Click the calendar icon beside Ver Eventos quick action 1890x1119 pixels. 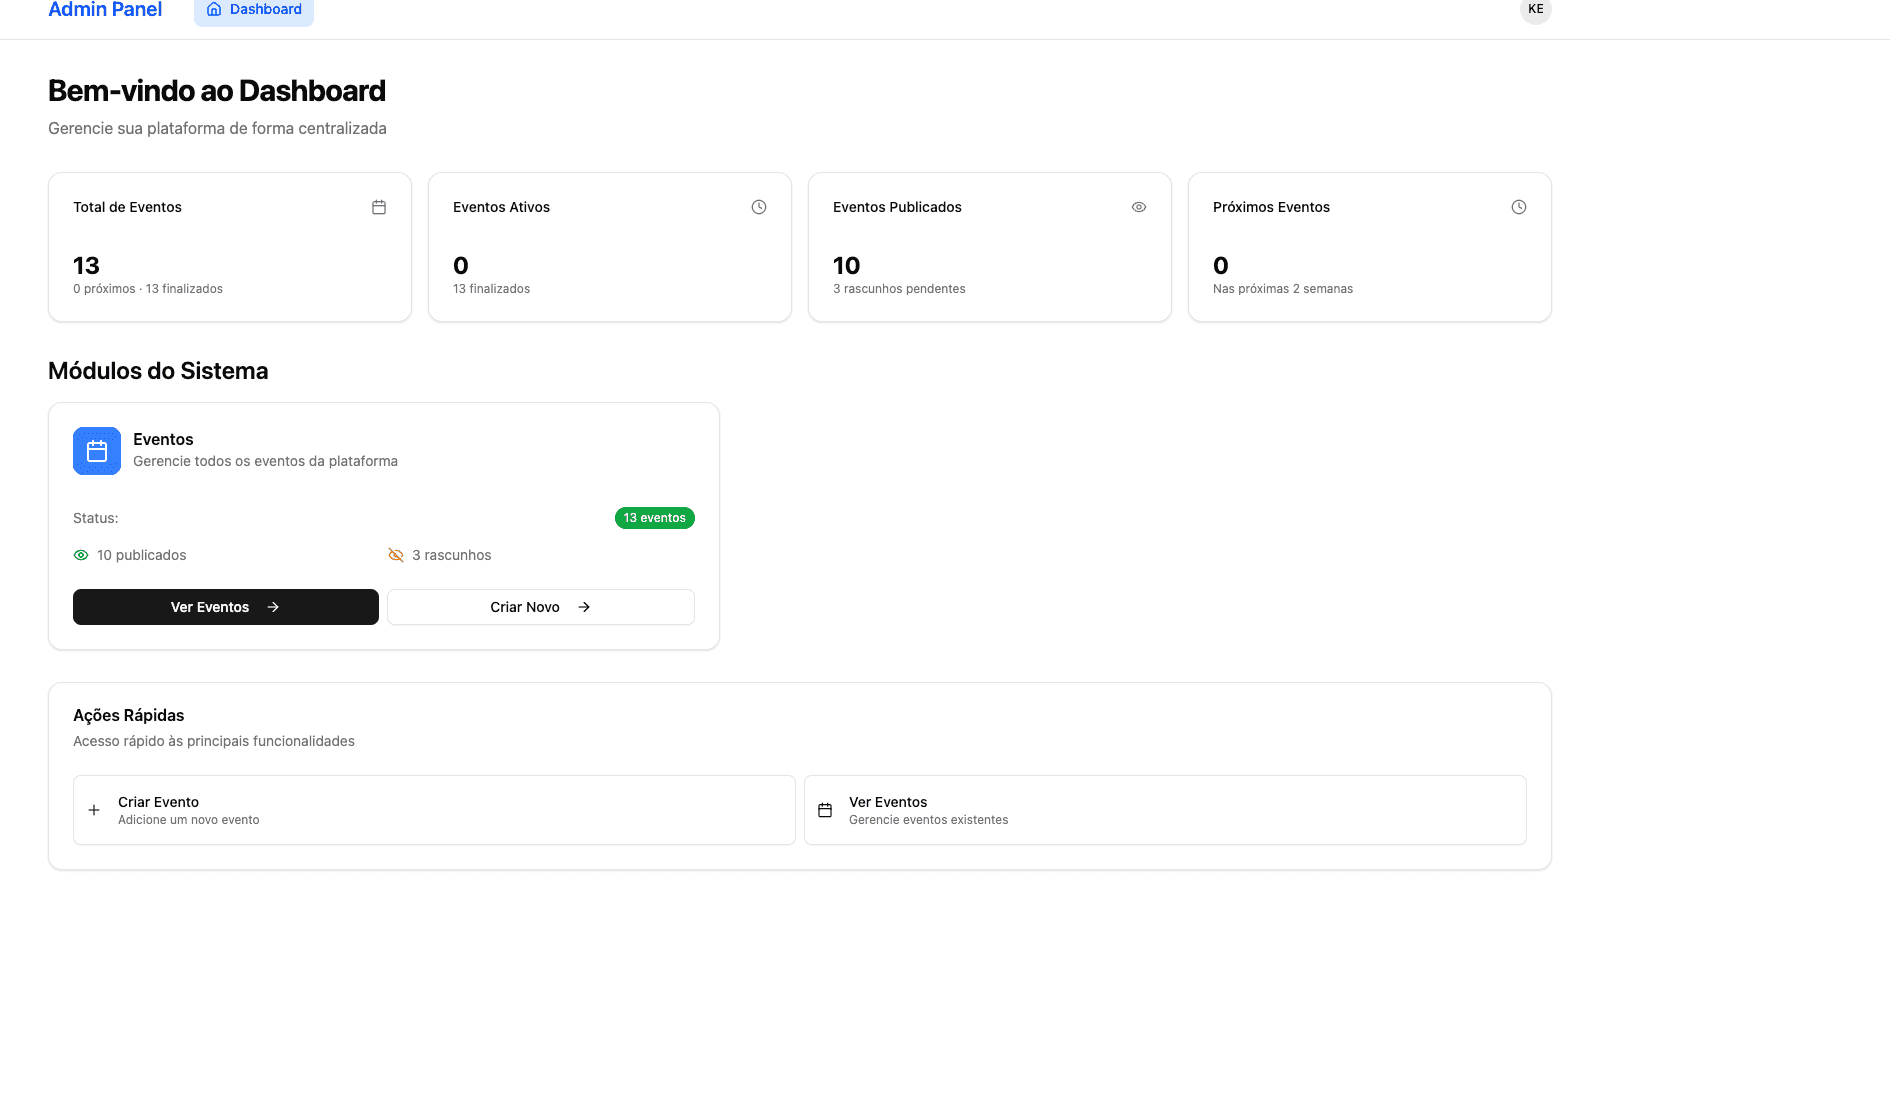click(x=825, y=810)
